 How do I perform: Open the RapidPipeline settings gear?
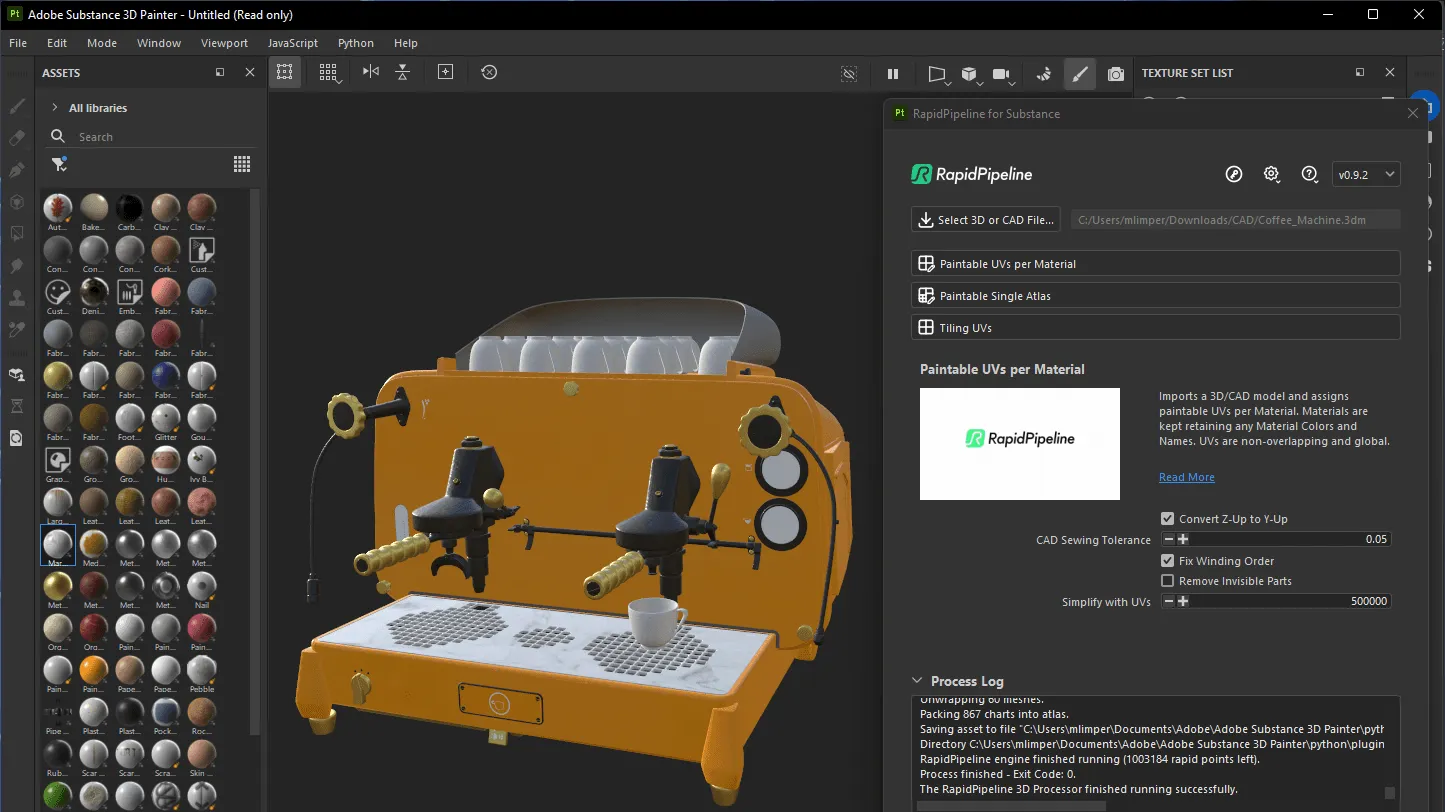(x=1271, y=174)
